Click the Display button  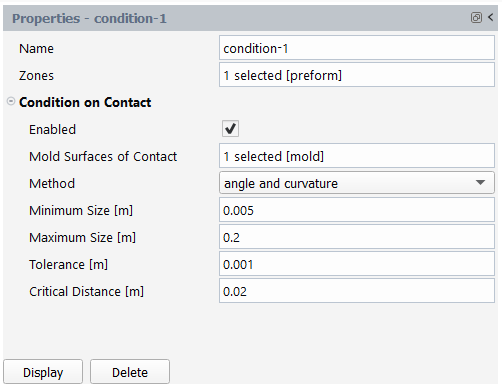pyautogui.click(x=43, y=372)
